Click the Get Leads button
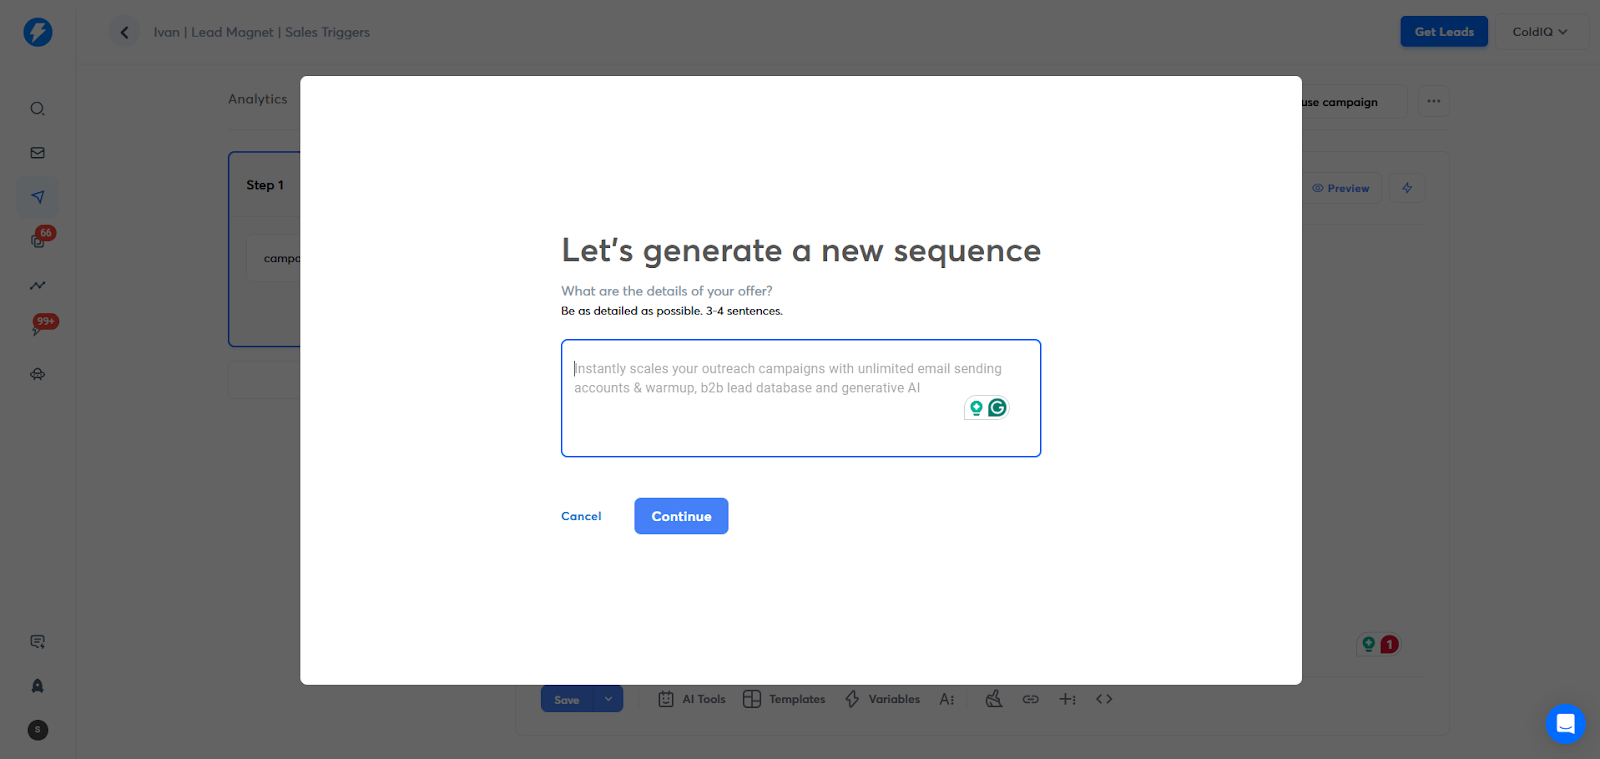This screenshot has height=759, width=1600. point(1443,32)
